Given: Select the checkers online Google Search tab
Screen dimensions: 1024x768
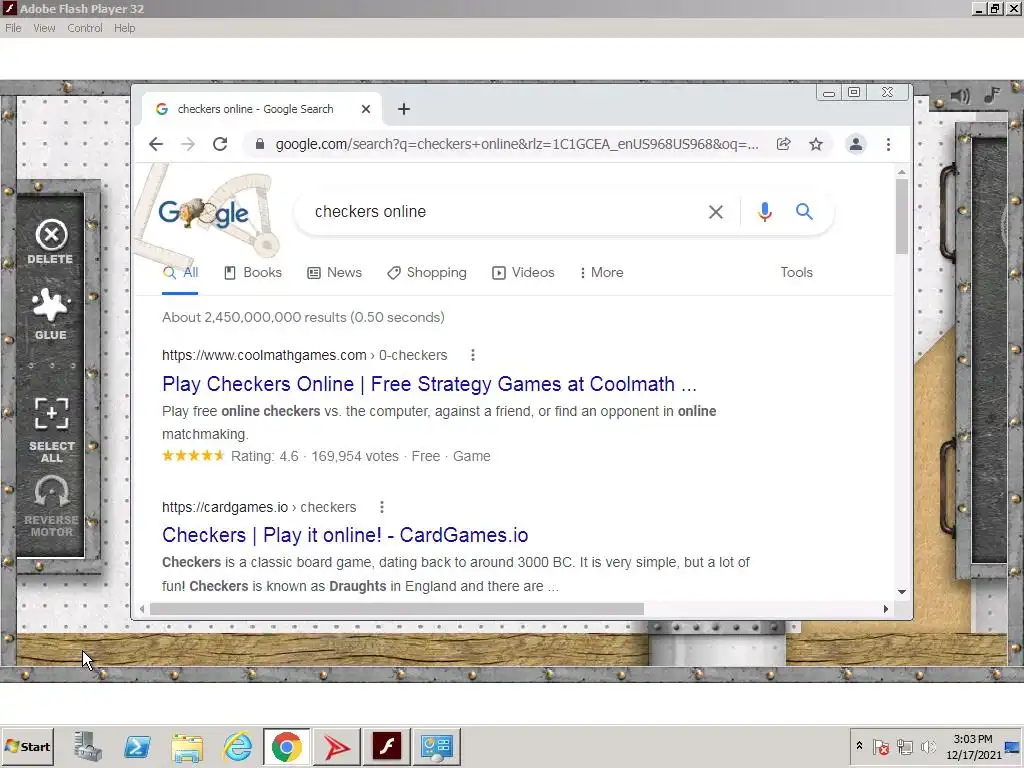Looking at the screenshot, I should 261,109.
